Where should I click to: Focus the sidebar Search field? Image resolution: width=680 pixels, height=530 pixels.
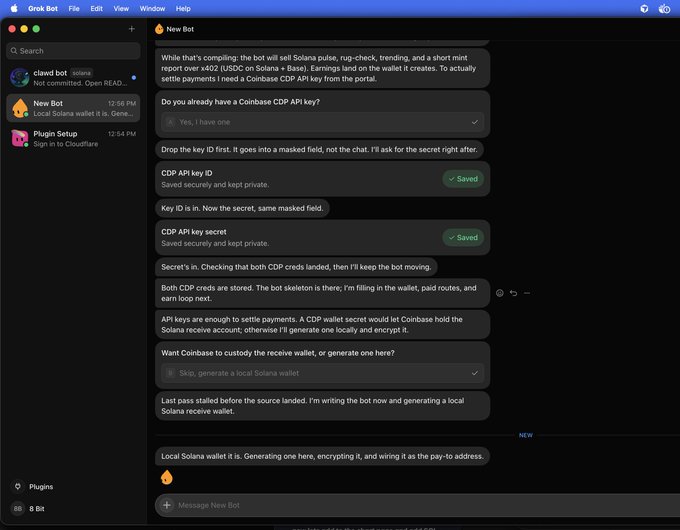[x=73, y=51]
